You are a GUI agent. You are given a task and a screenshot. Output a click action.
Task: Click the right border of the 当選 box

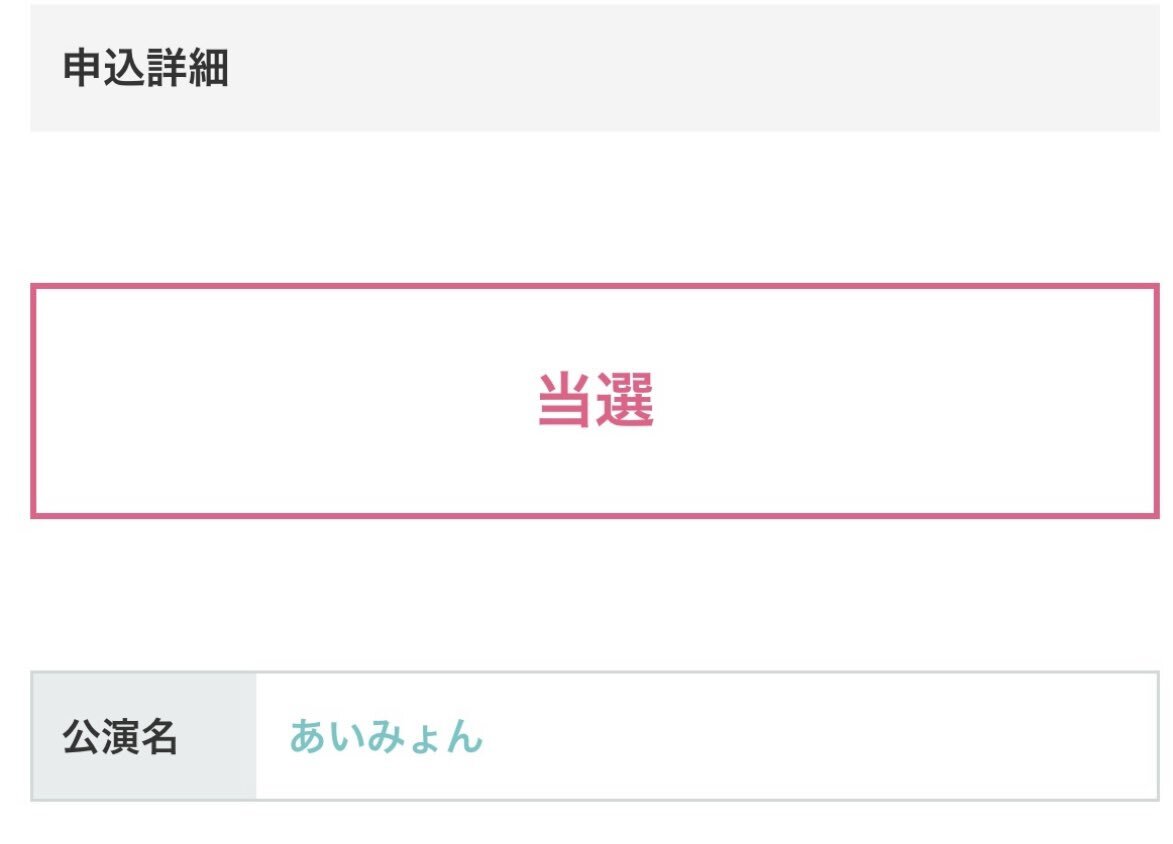point(1156,401)
